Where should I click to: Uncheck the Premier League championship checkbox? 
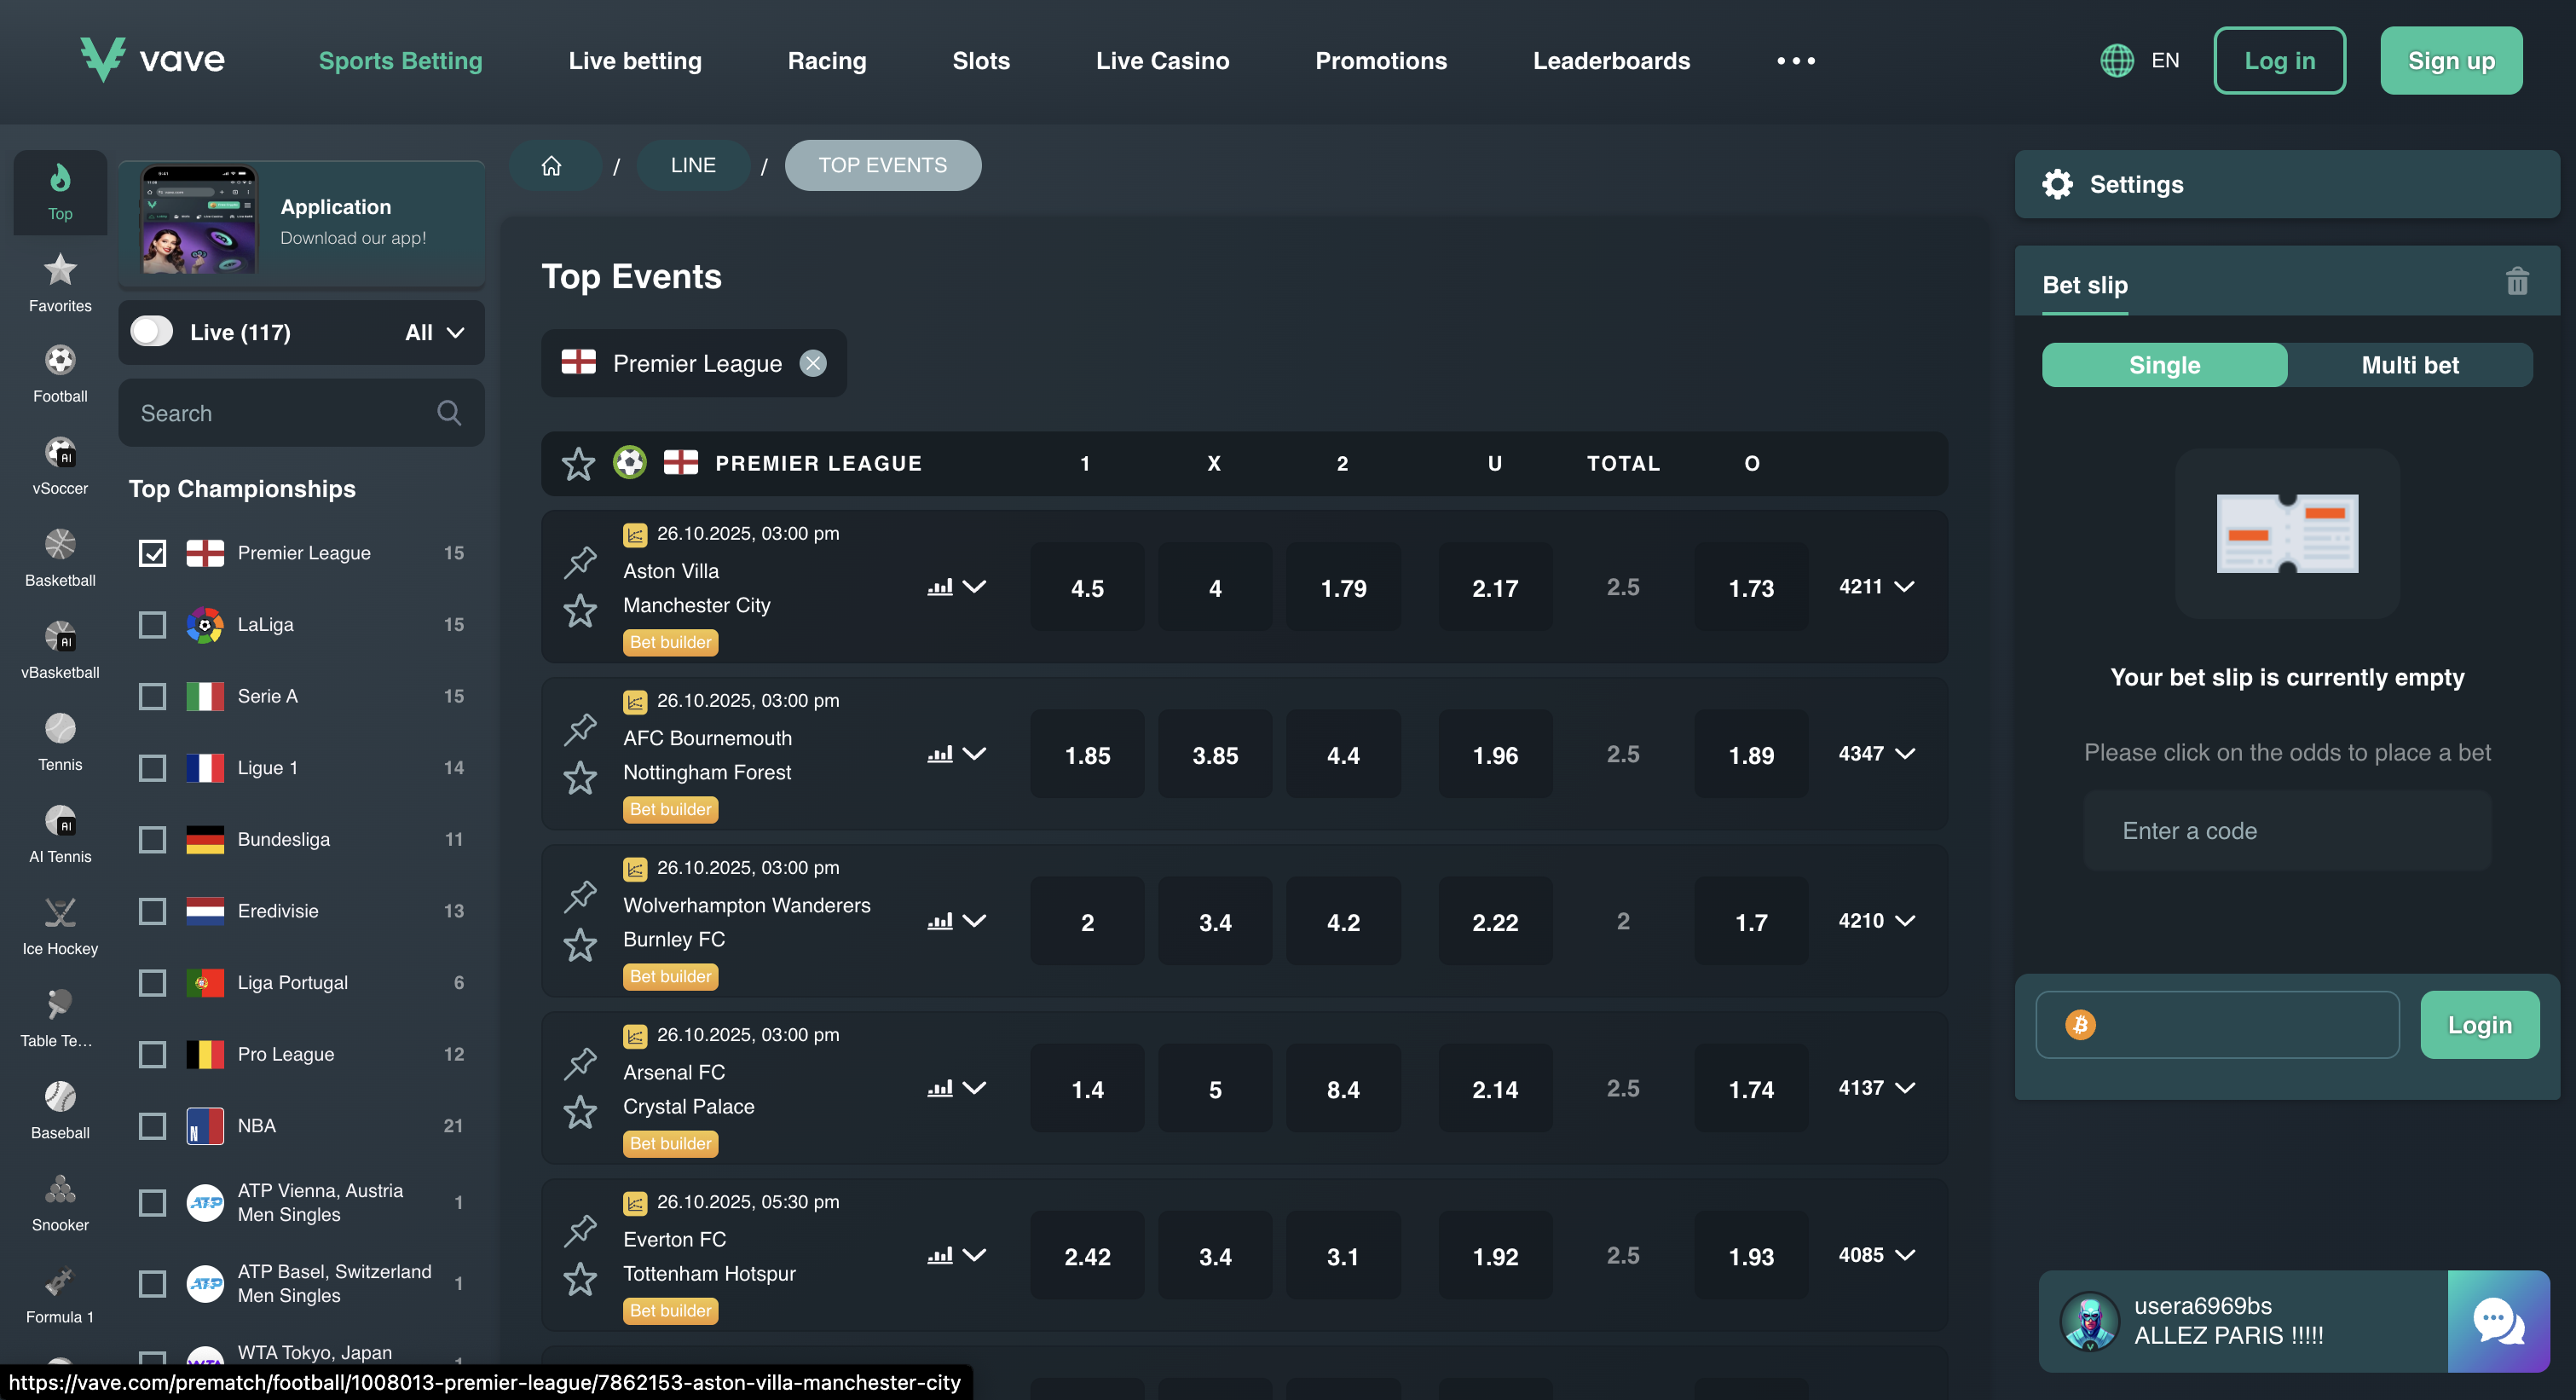coord(152,553)
